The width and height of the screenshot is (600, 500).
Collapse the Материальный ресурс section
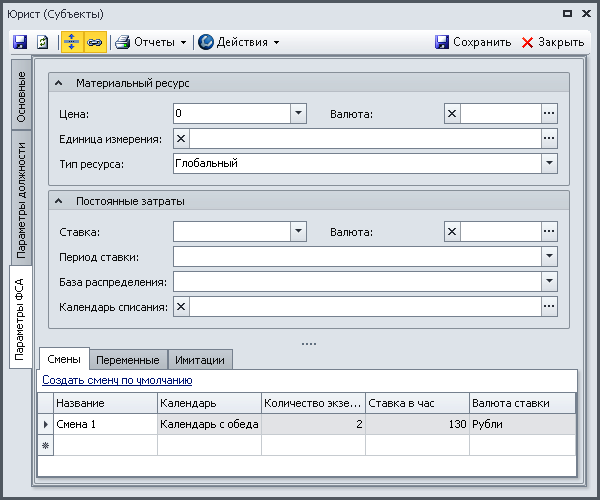(x=58, y=83)
